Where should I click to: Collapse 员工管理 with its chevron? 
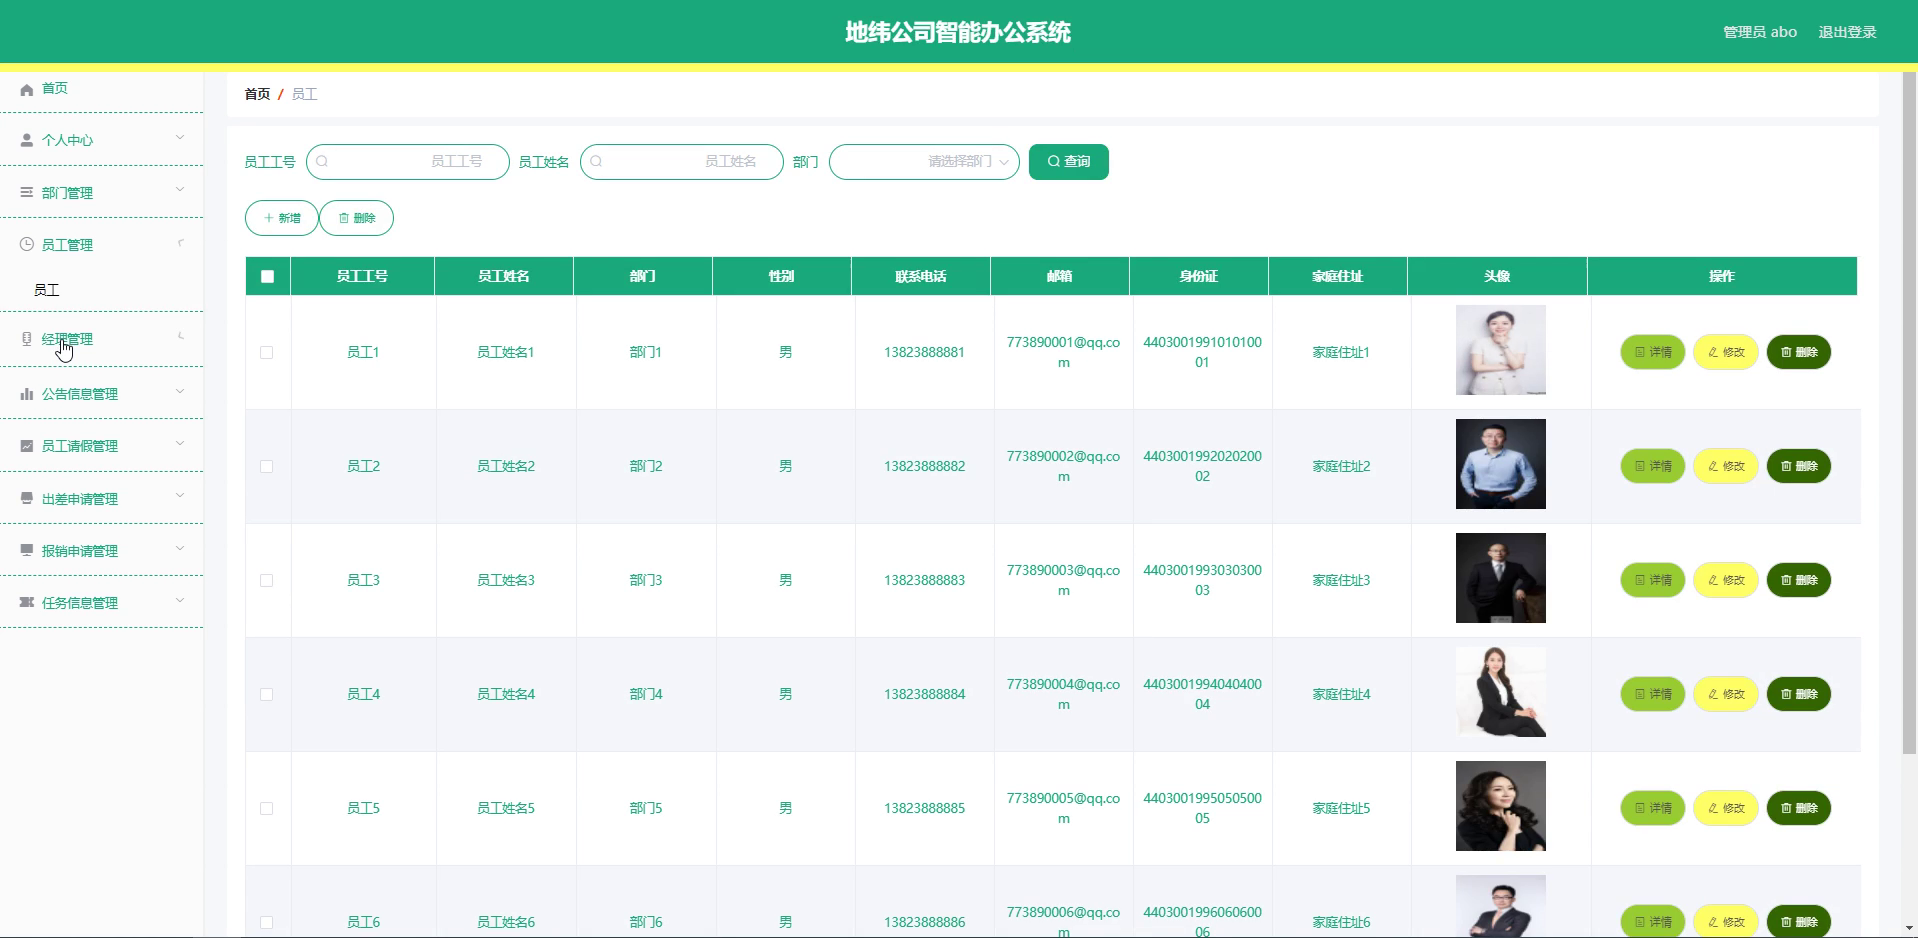coord(180,243)
